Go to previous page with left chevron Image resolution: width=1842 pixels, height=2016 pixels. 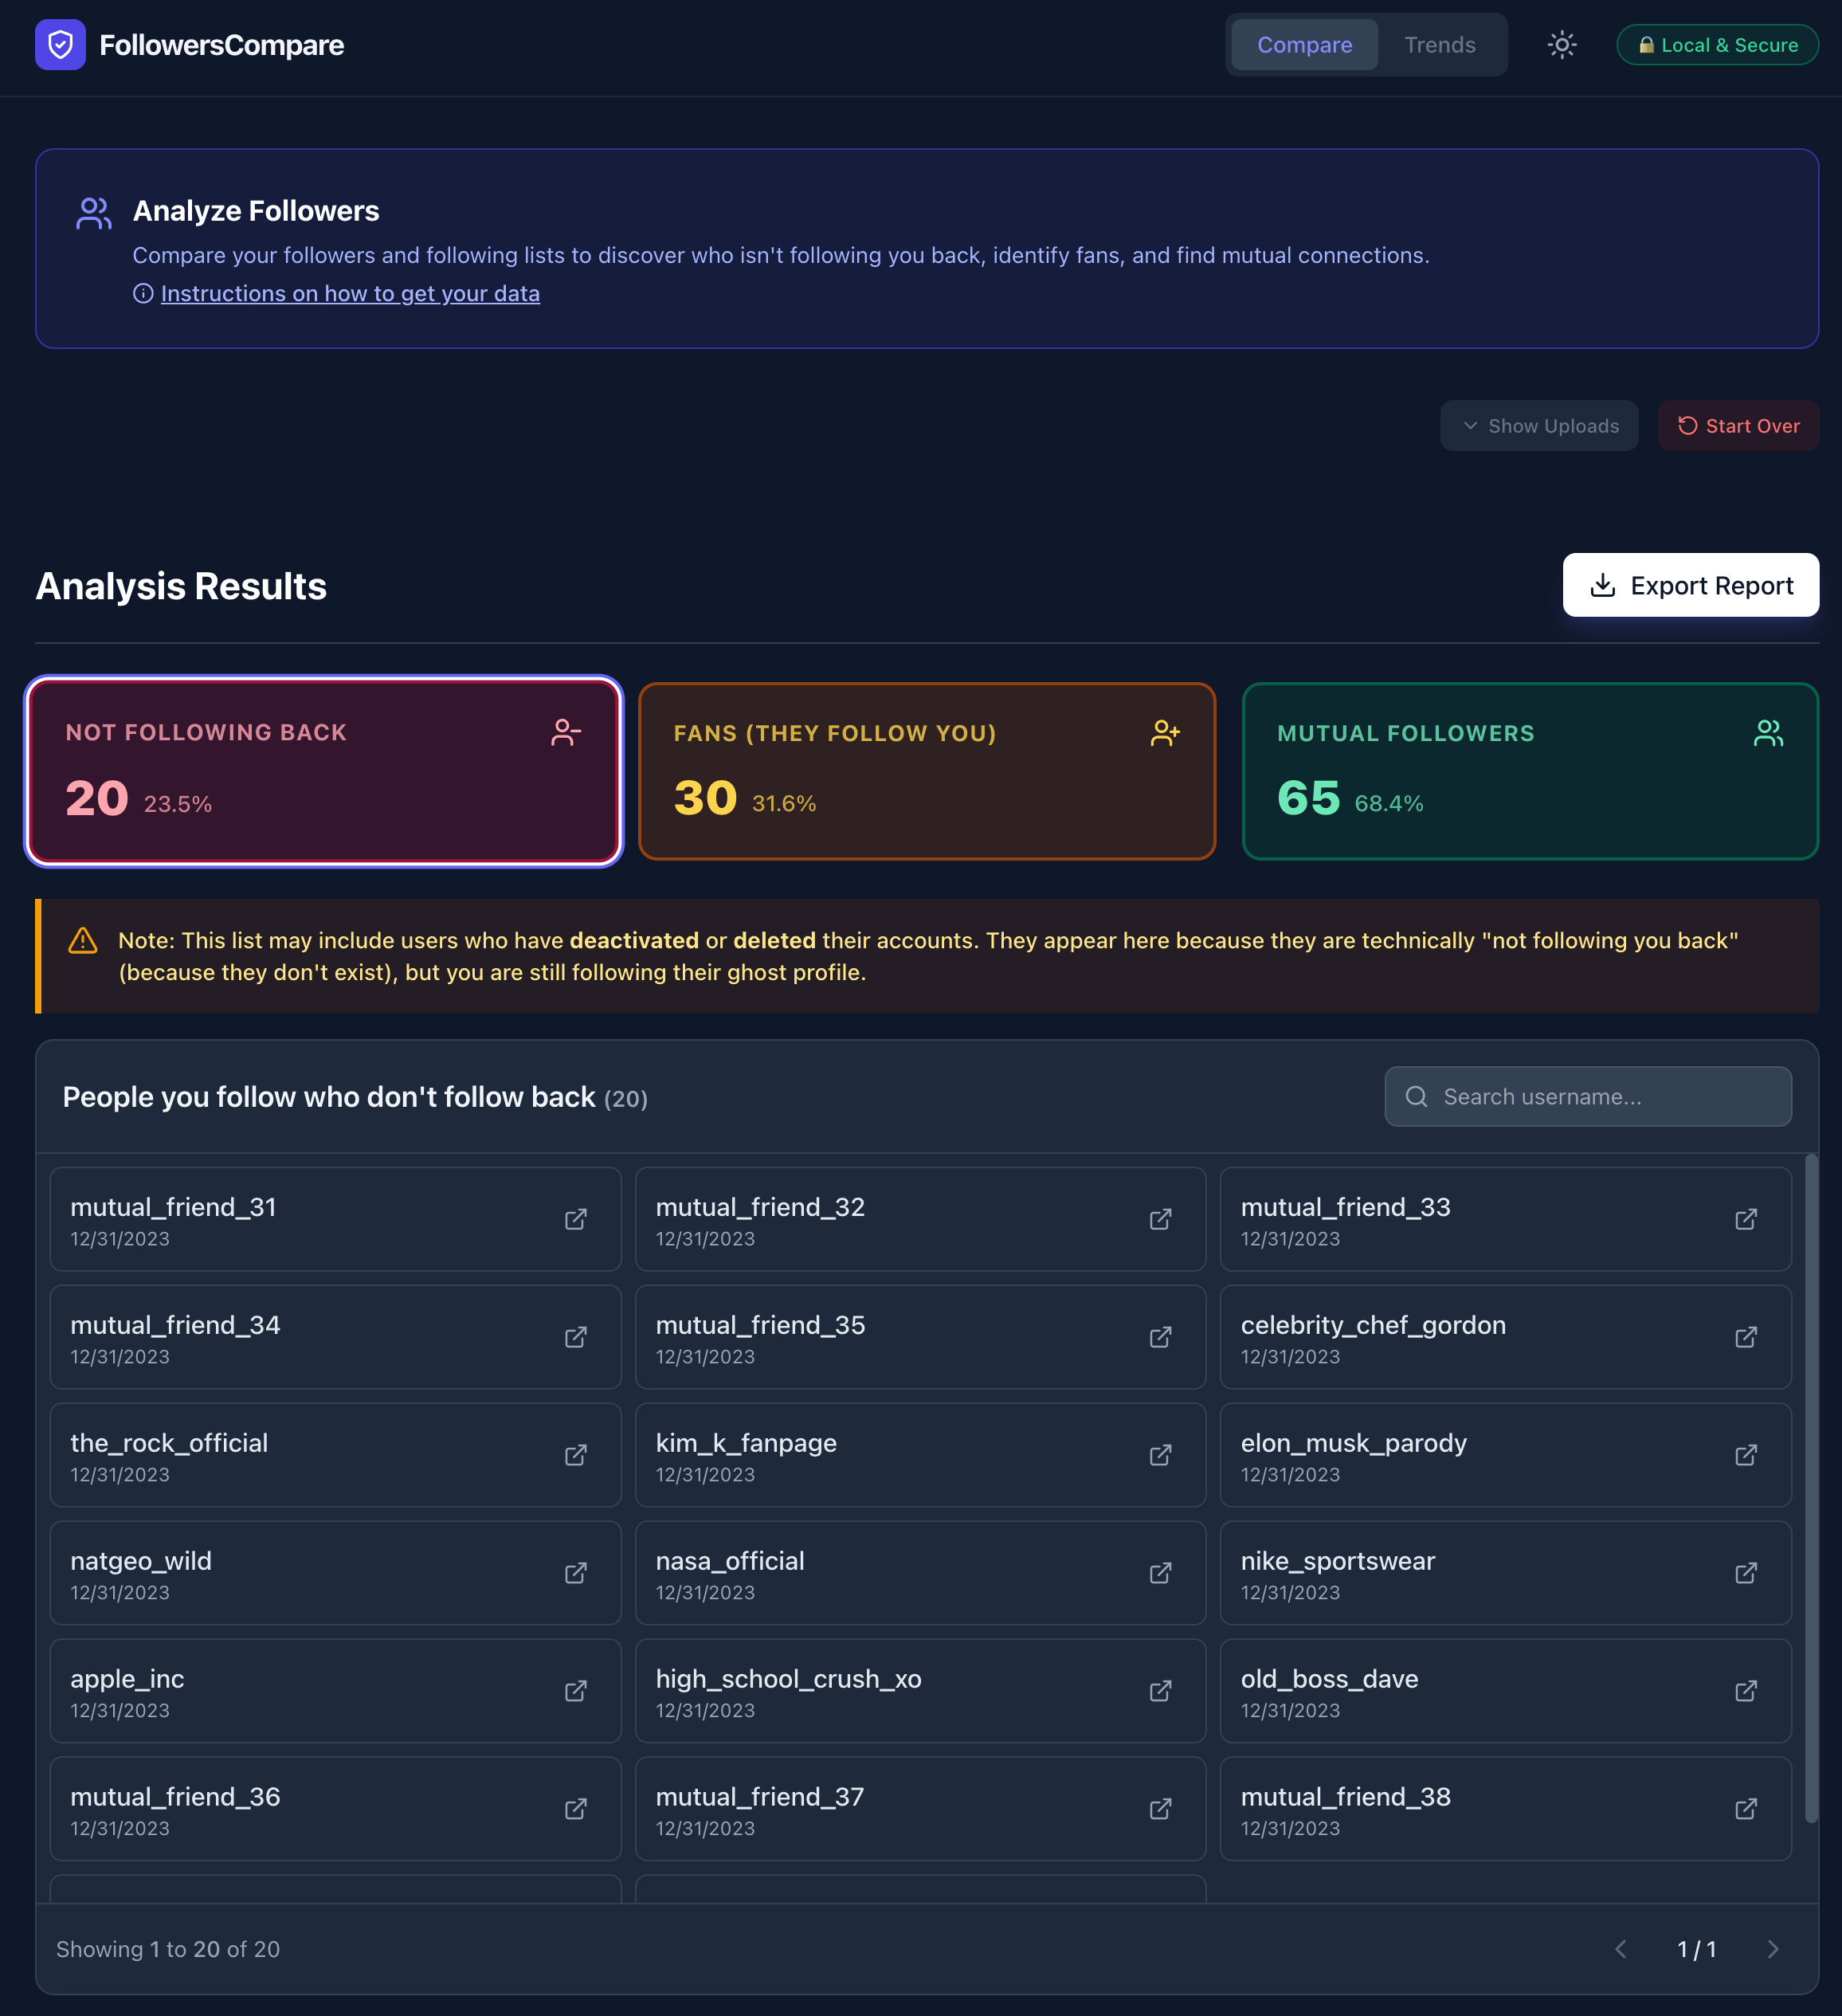(1621, 1949)
